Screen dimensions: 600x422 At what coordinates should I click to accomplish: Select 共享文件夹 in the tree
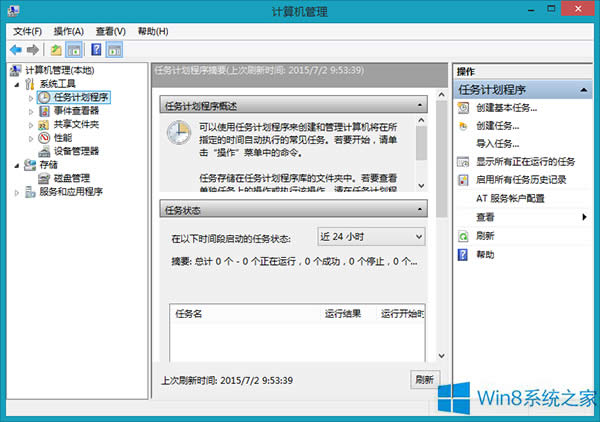tap(76, 124)
